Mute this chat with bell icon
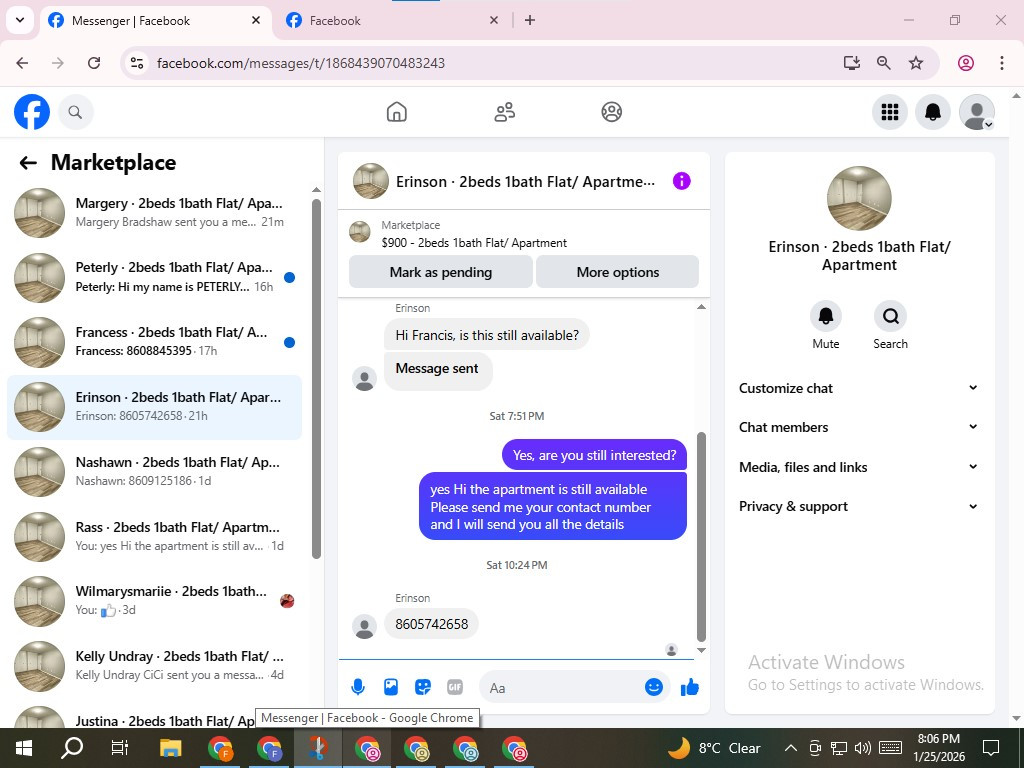1024x768 pixels. pos(825,317)
